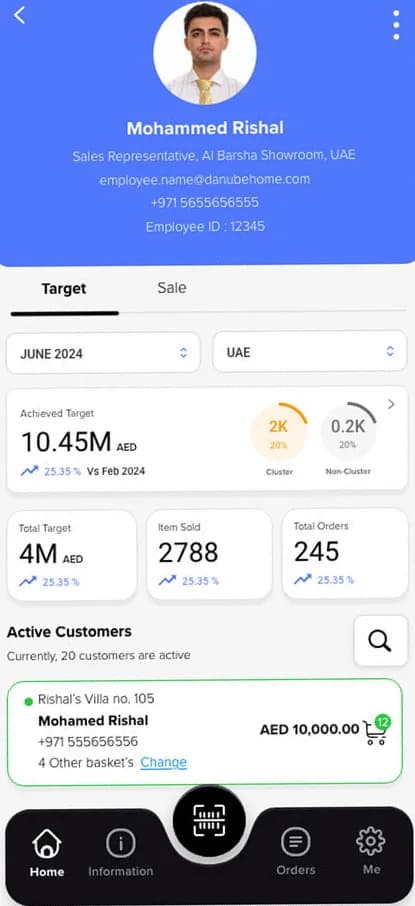
Task: Click the trend arrow in Total Target card
Action: pyautogui.click(x=27, y=582)
